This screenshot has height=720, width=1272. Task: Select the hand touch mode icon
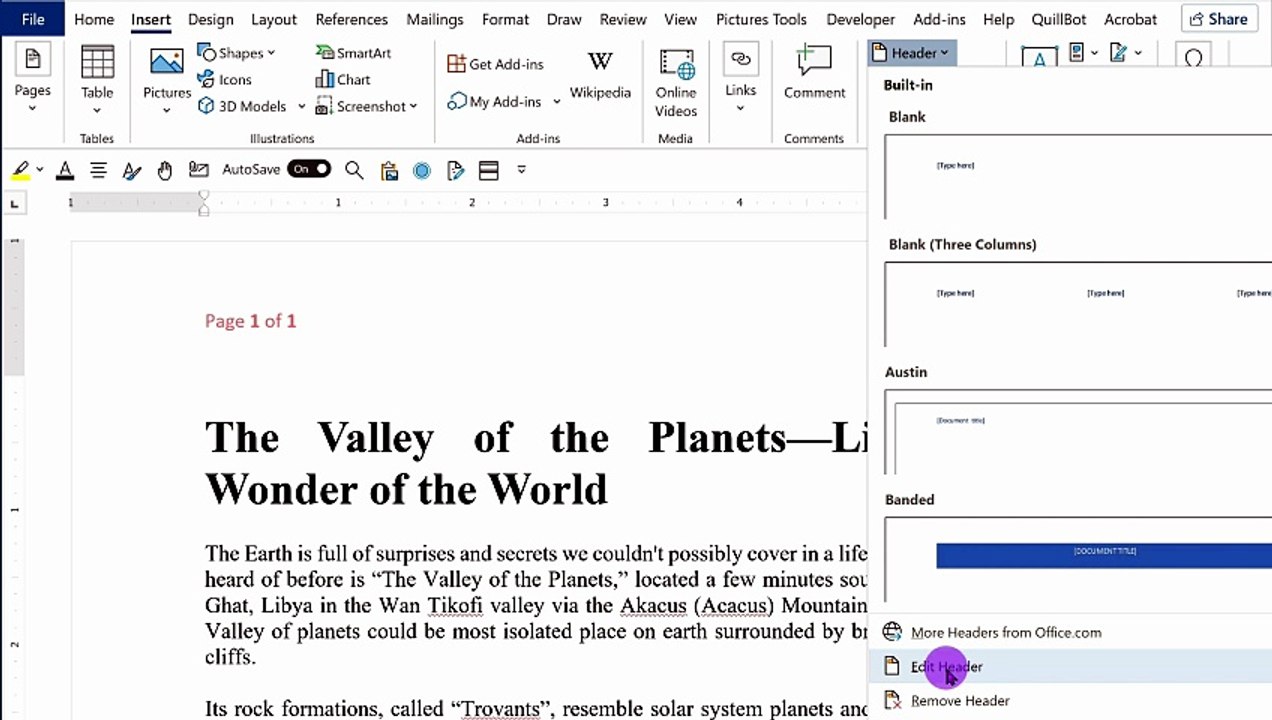click(x=165, y=170)
